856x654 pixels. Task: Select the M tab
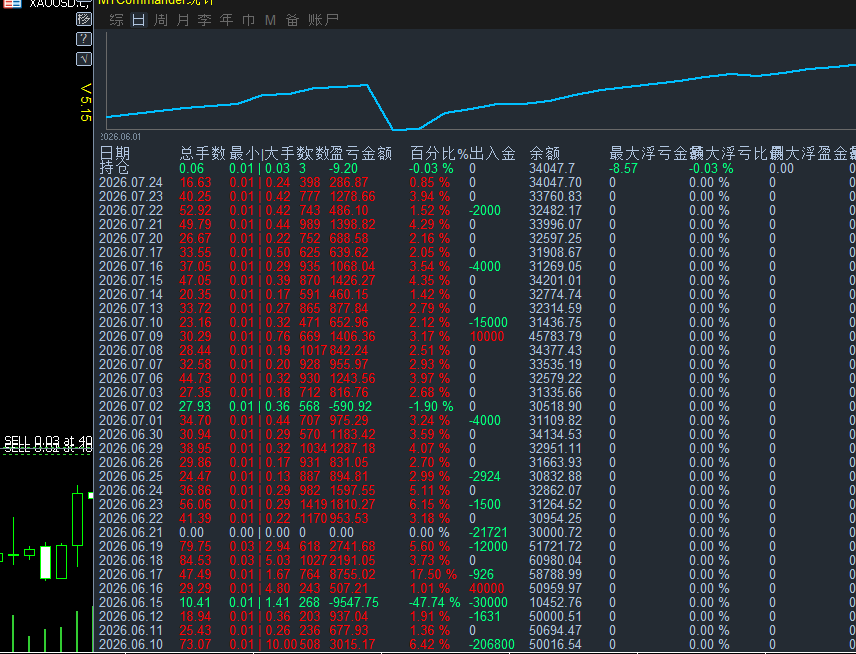click(x=270, y=20)
